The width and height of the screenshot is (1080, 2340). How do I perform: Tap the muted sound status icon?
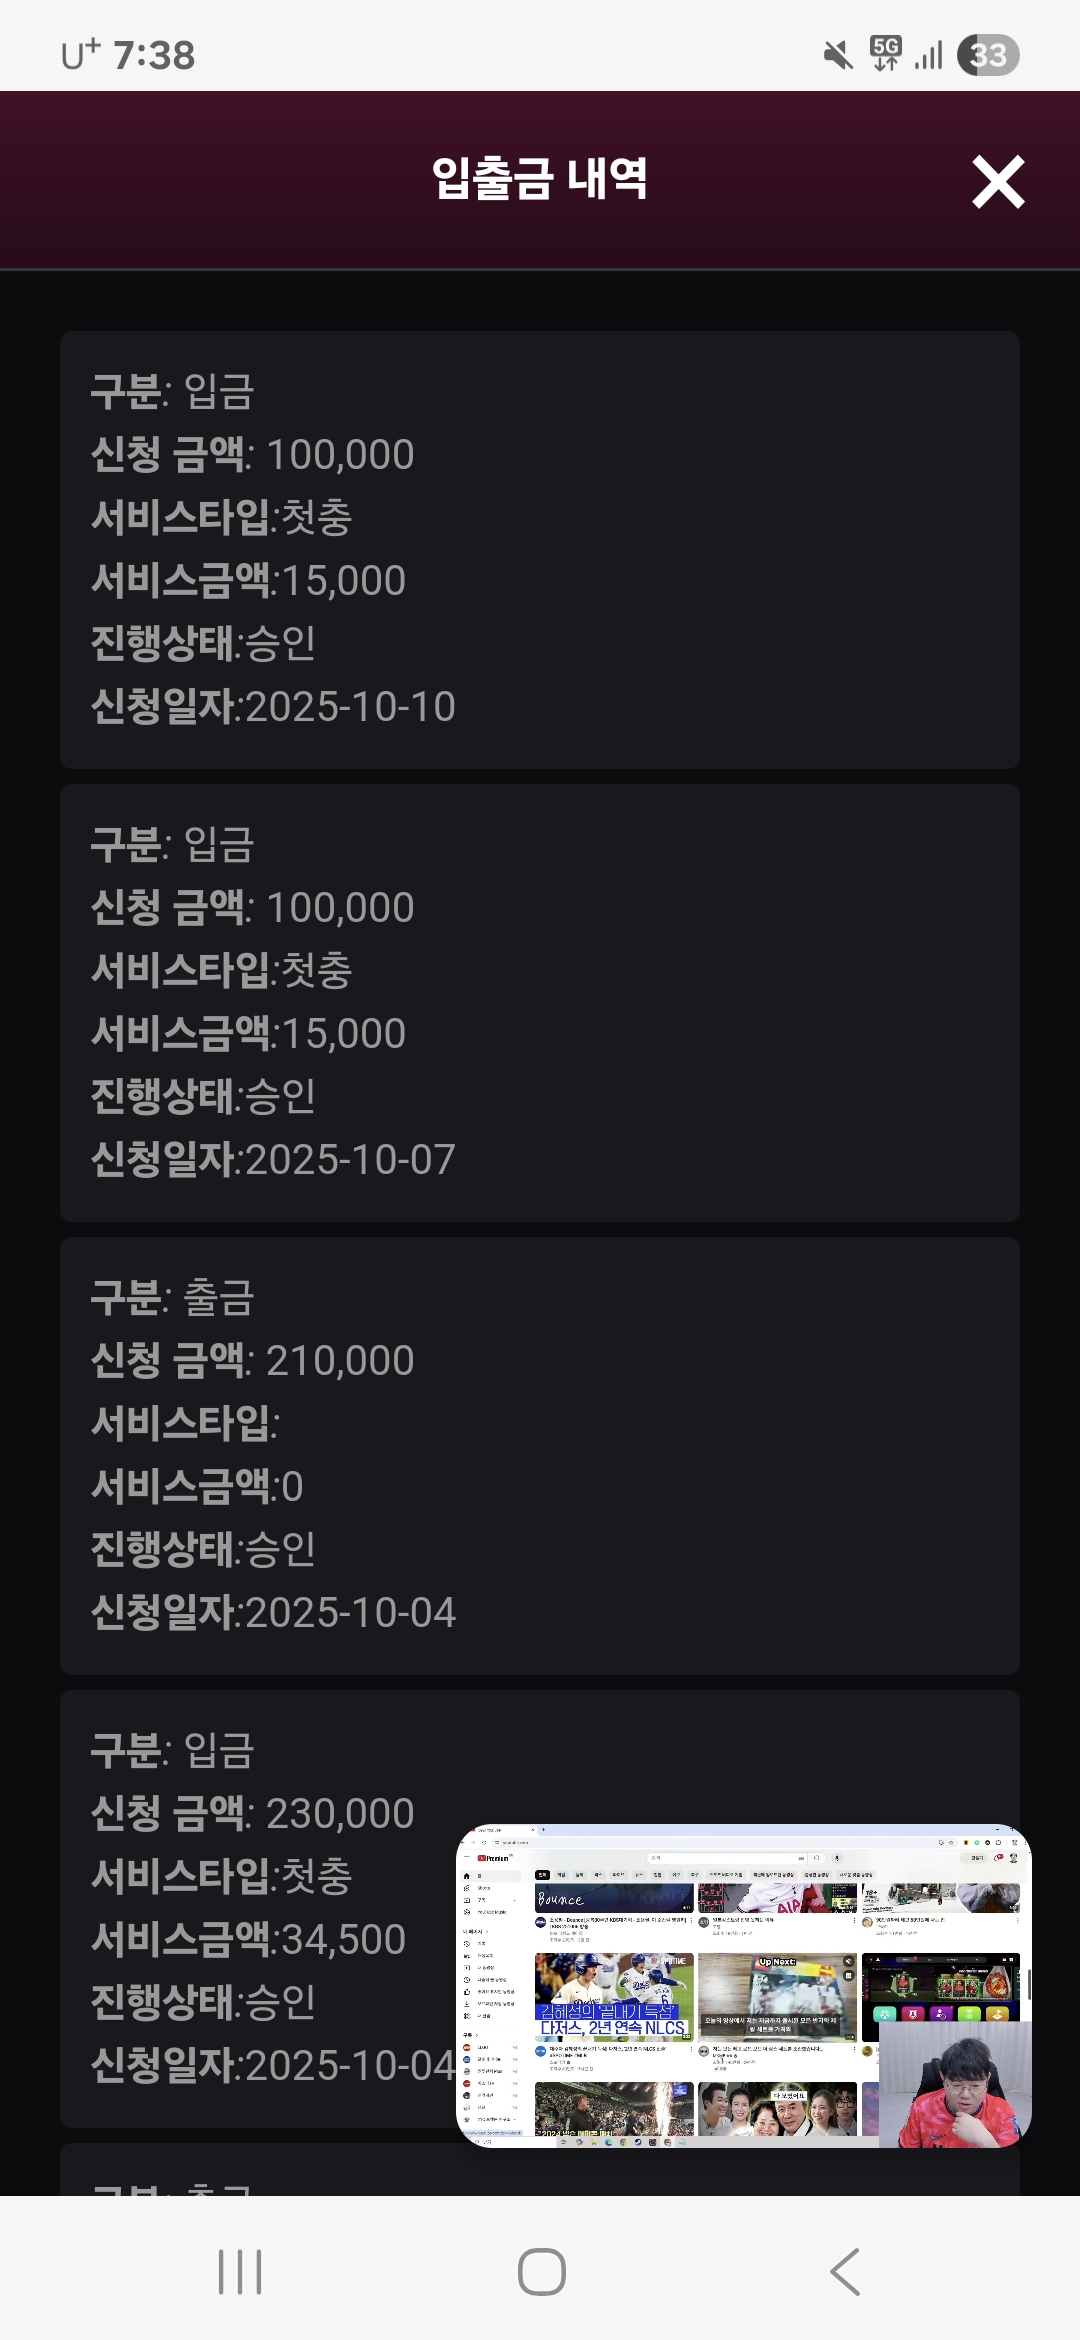pyautogui.click(x=838, y=55)
